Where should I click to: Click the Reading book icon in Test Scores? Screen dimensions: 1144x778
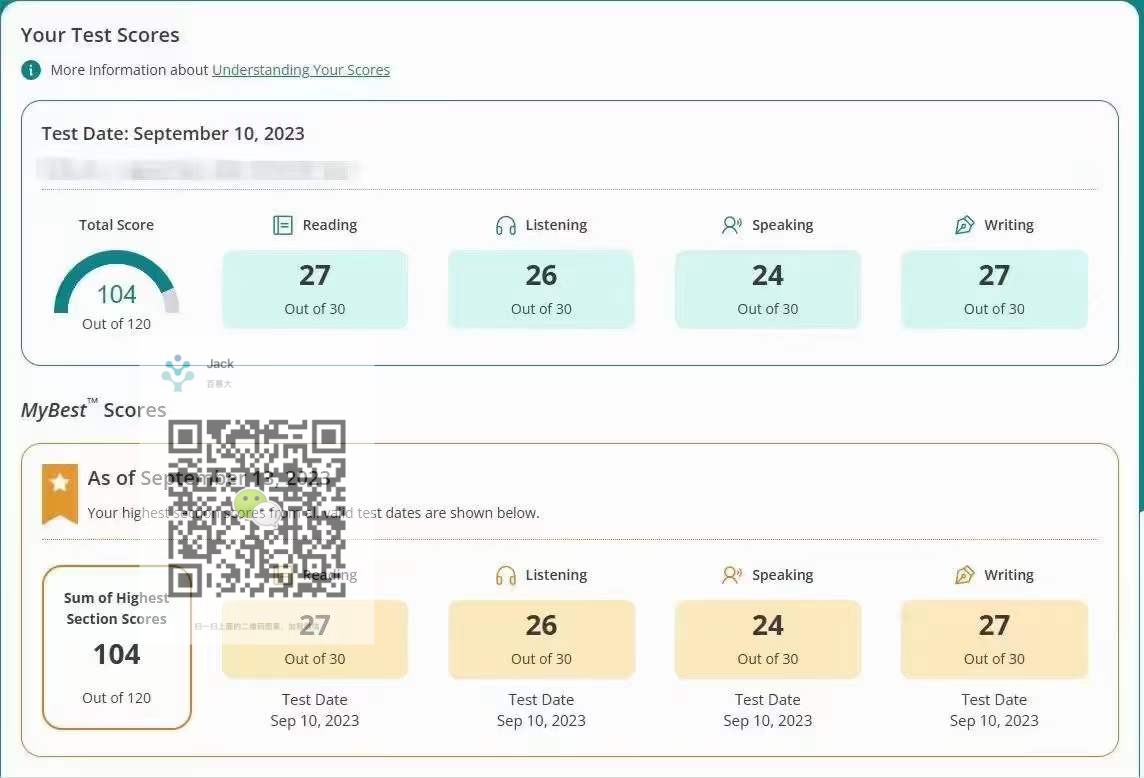coord(282,225)
